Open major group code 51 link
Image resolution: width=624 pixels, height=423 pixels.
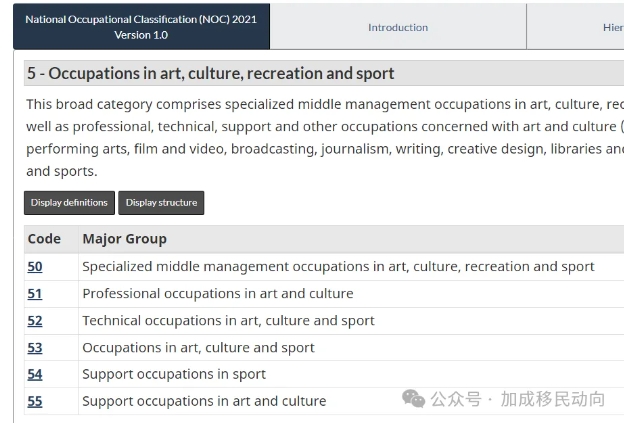[x=35, y=294]
